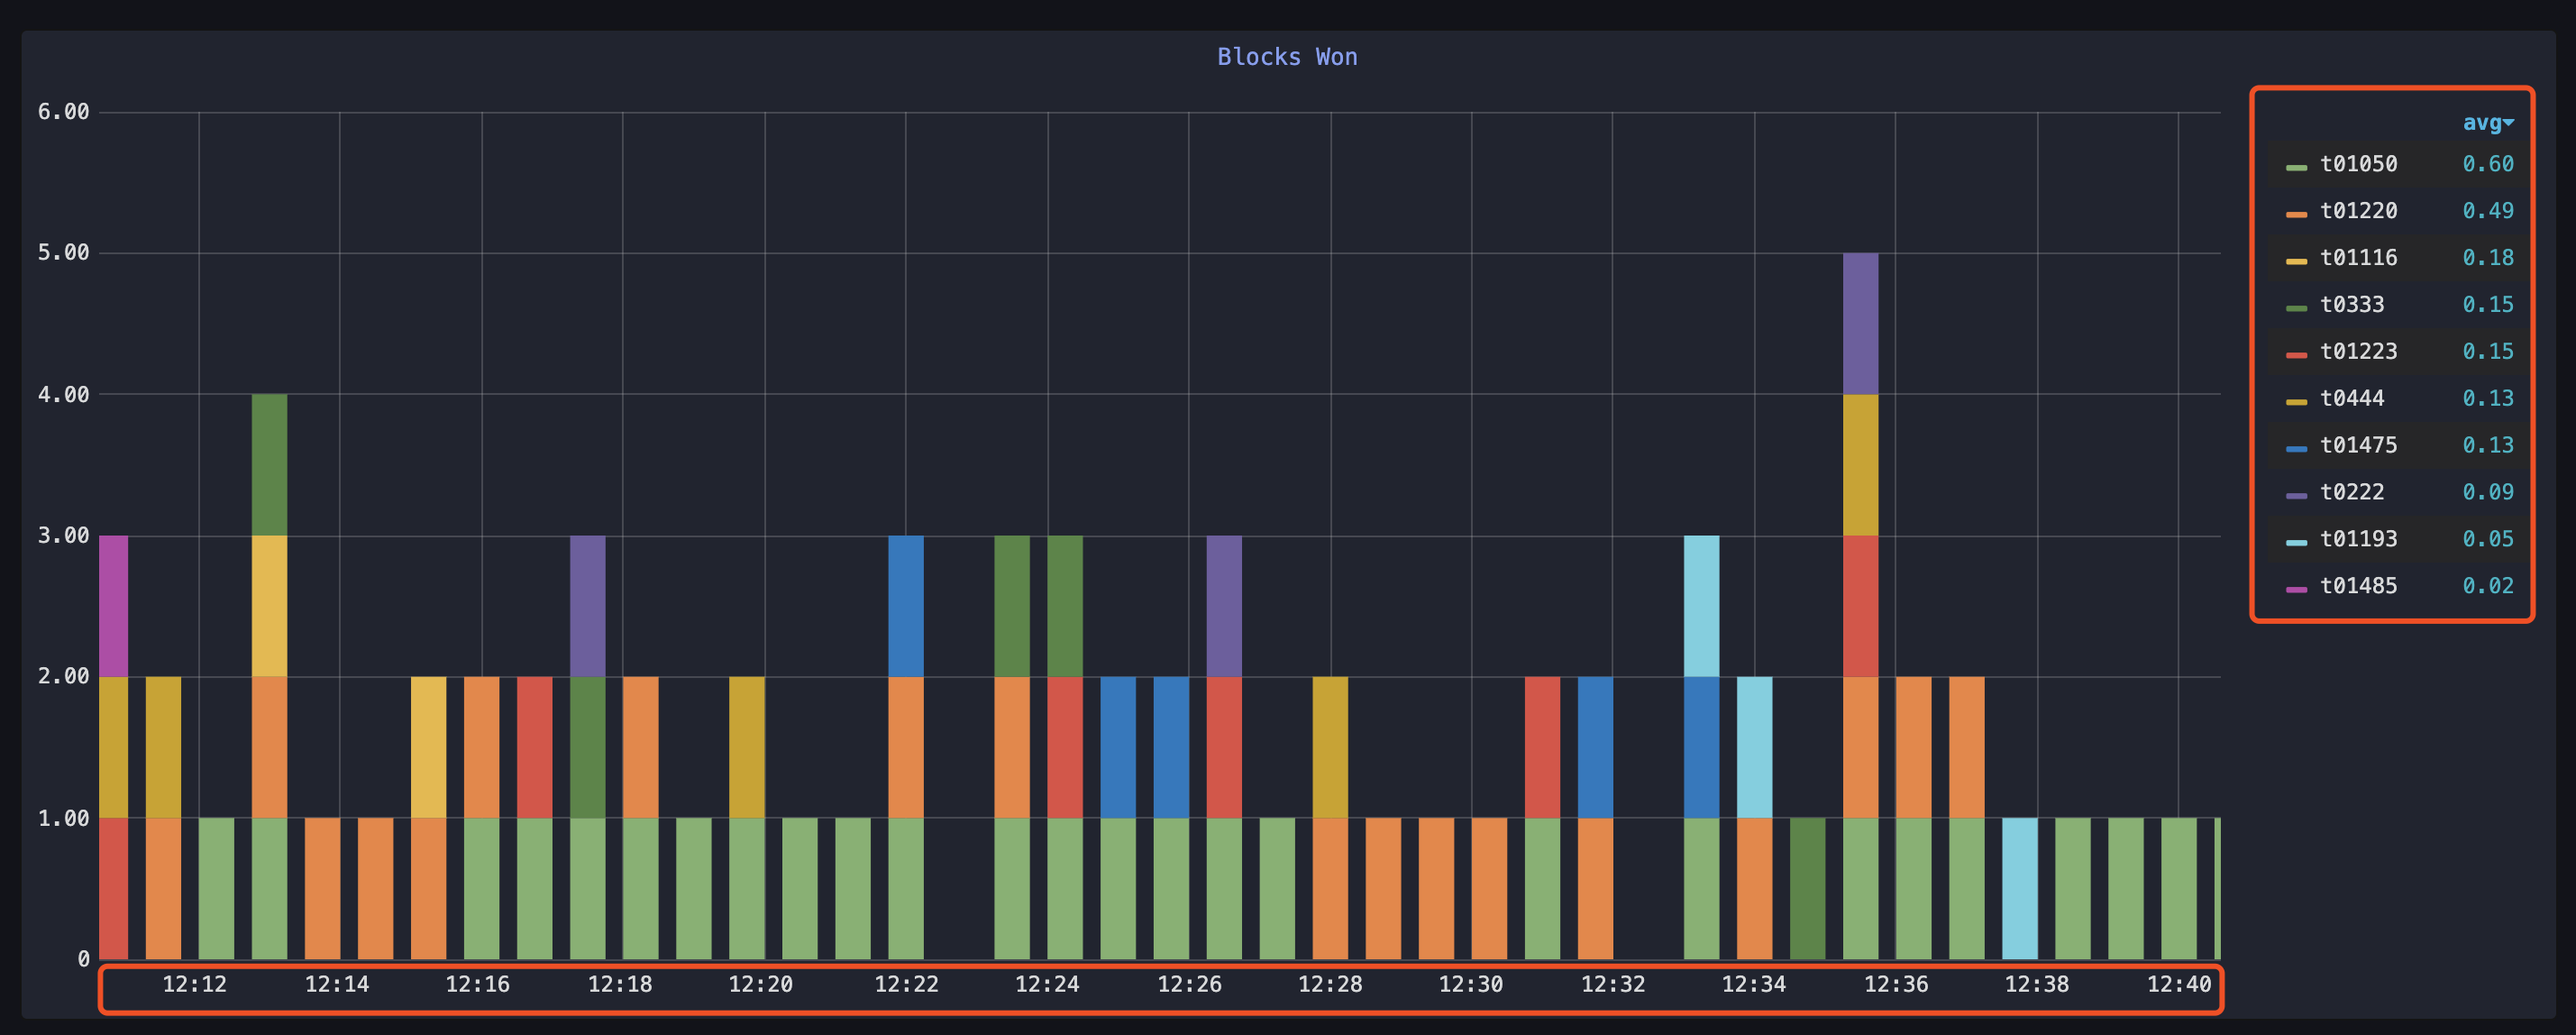Open the avg sort order dropdown

pyautogui.click(x=2489, y=123)
